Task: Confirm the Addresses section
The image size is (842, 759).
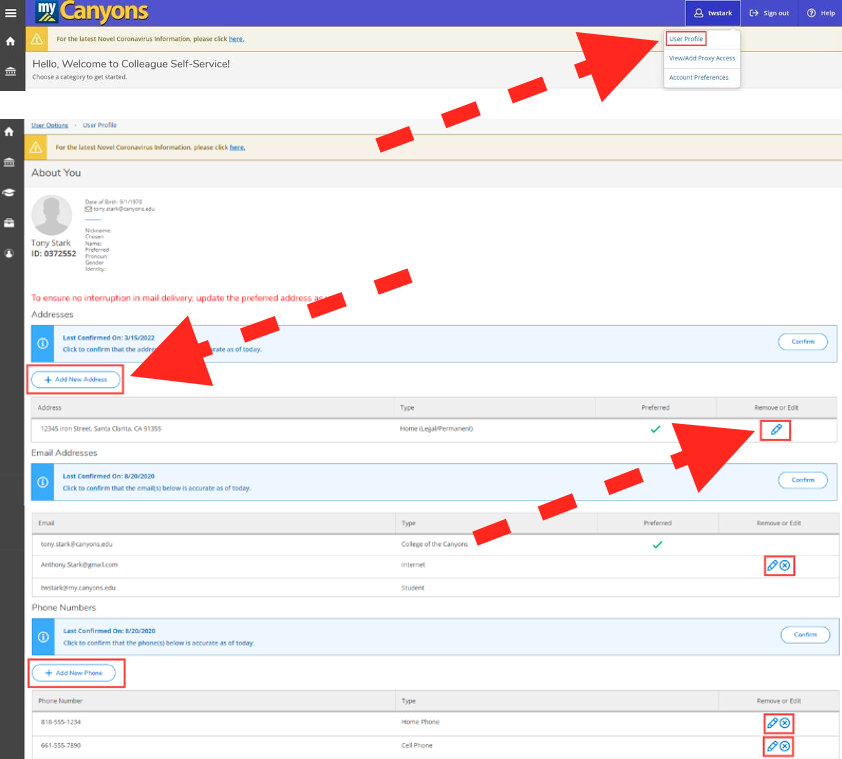Action: click(x=802, y=342)
